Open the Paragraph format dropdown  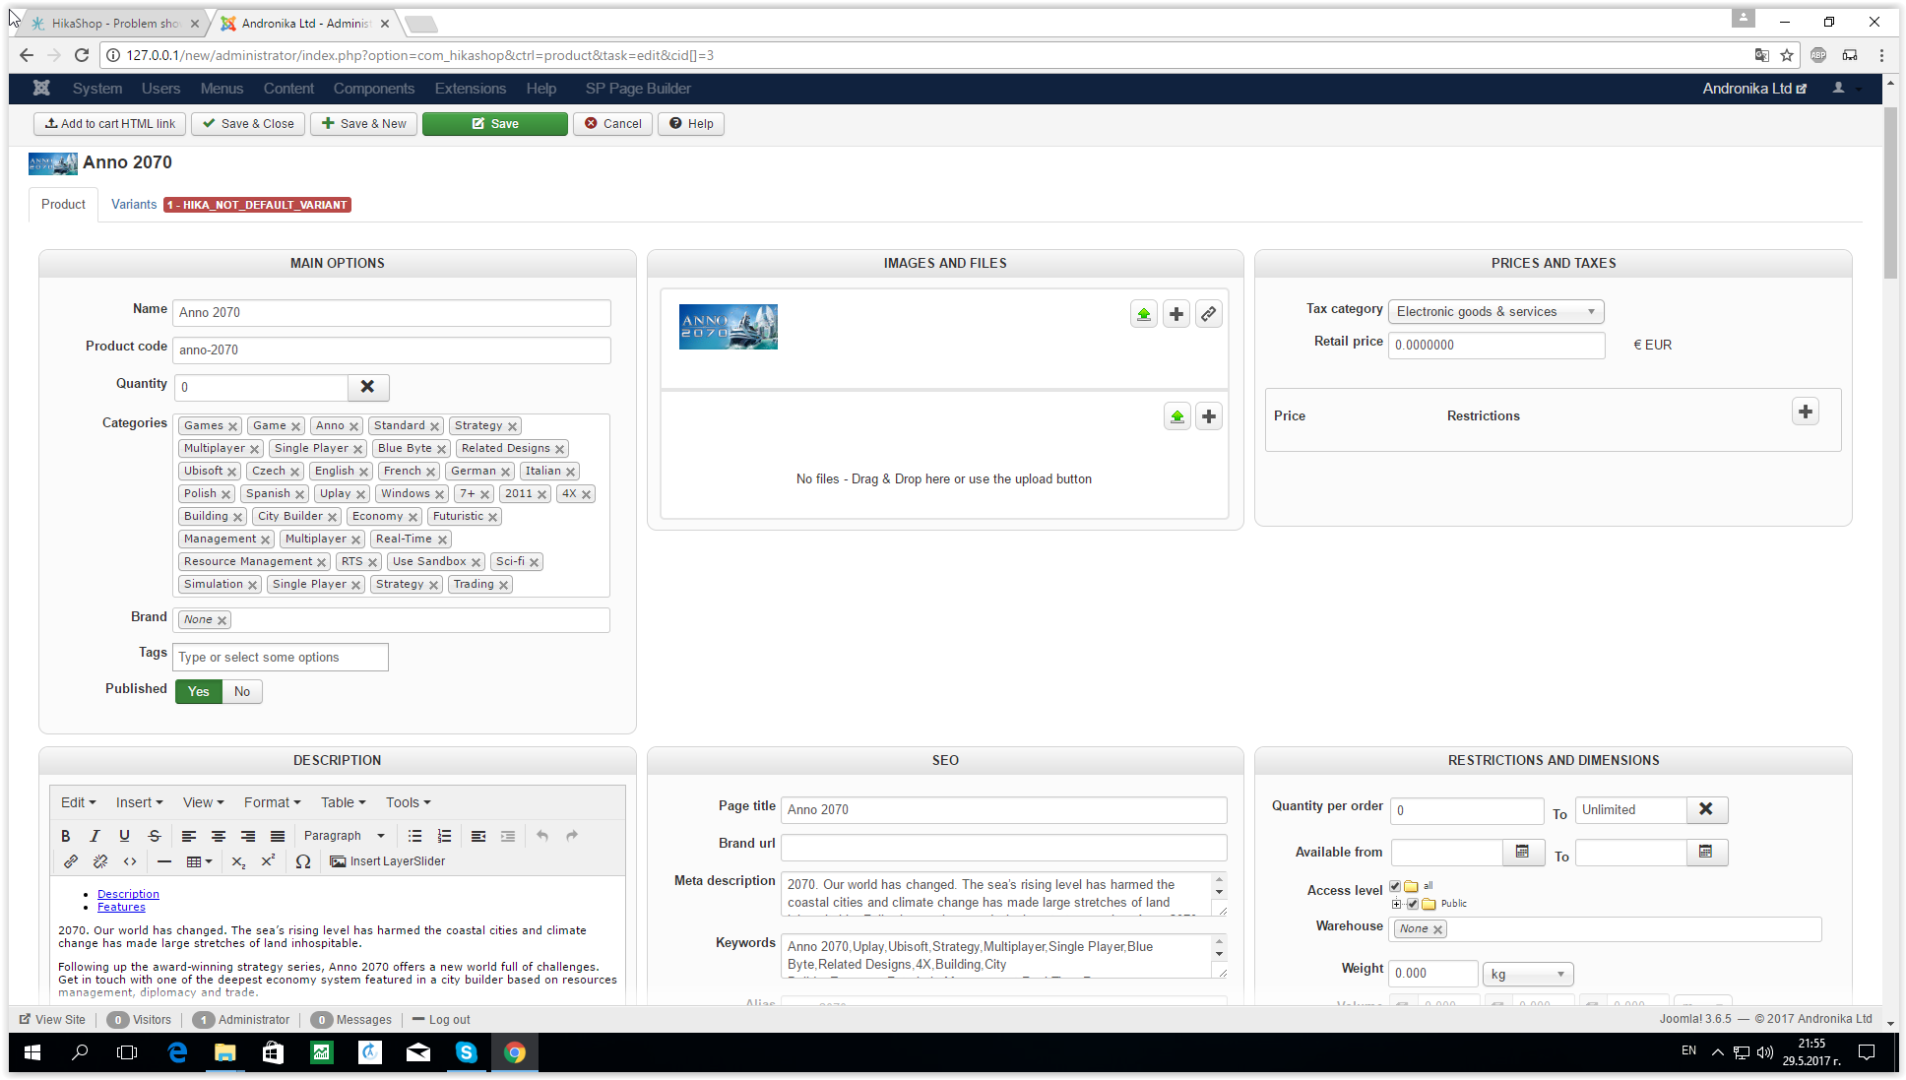click(x=343, y=836)
